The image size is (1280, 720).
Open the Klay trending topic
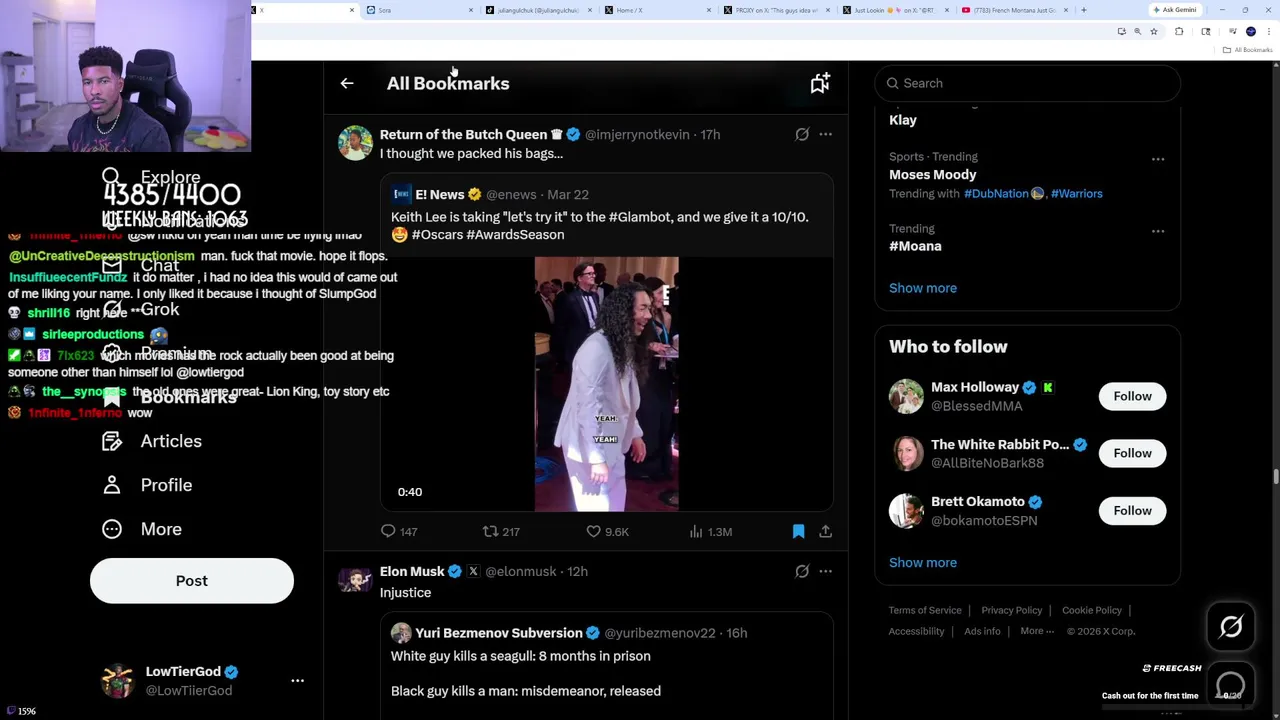[903, 120]
